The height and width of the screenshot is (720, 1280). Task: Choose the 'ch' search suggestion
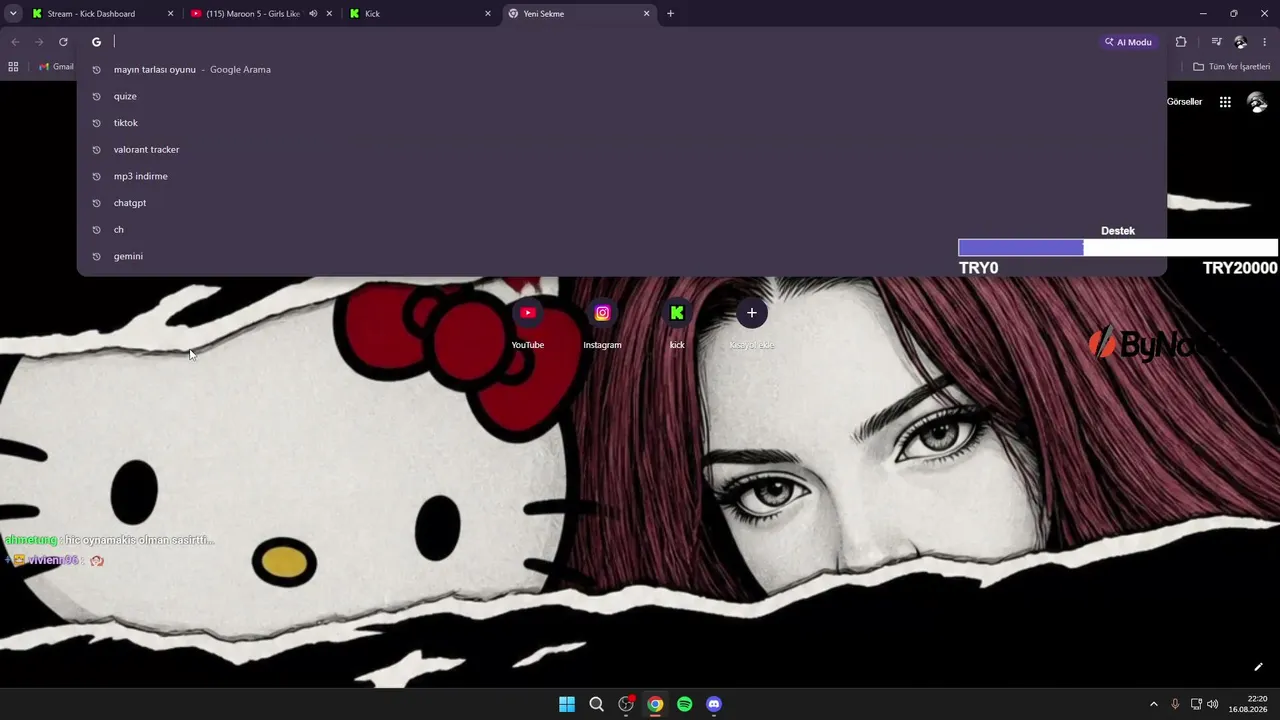(621, 230)
